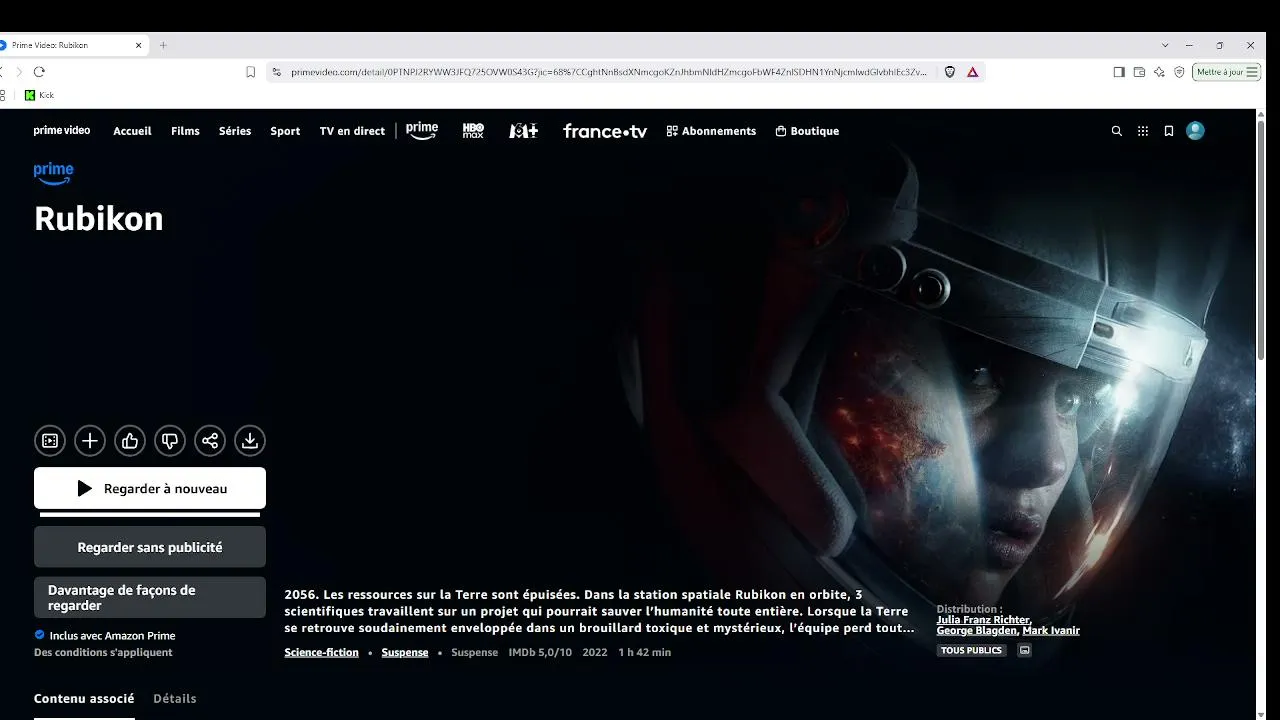This screenshot has width=1280, height=720.
Task: Click the watch progress bar under play button
Action: [150, 515]
